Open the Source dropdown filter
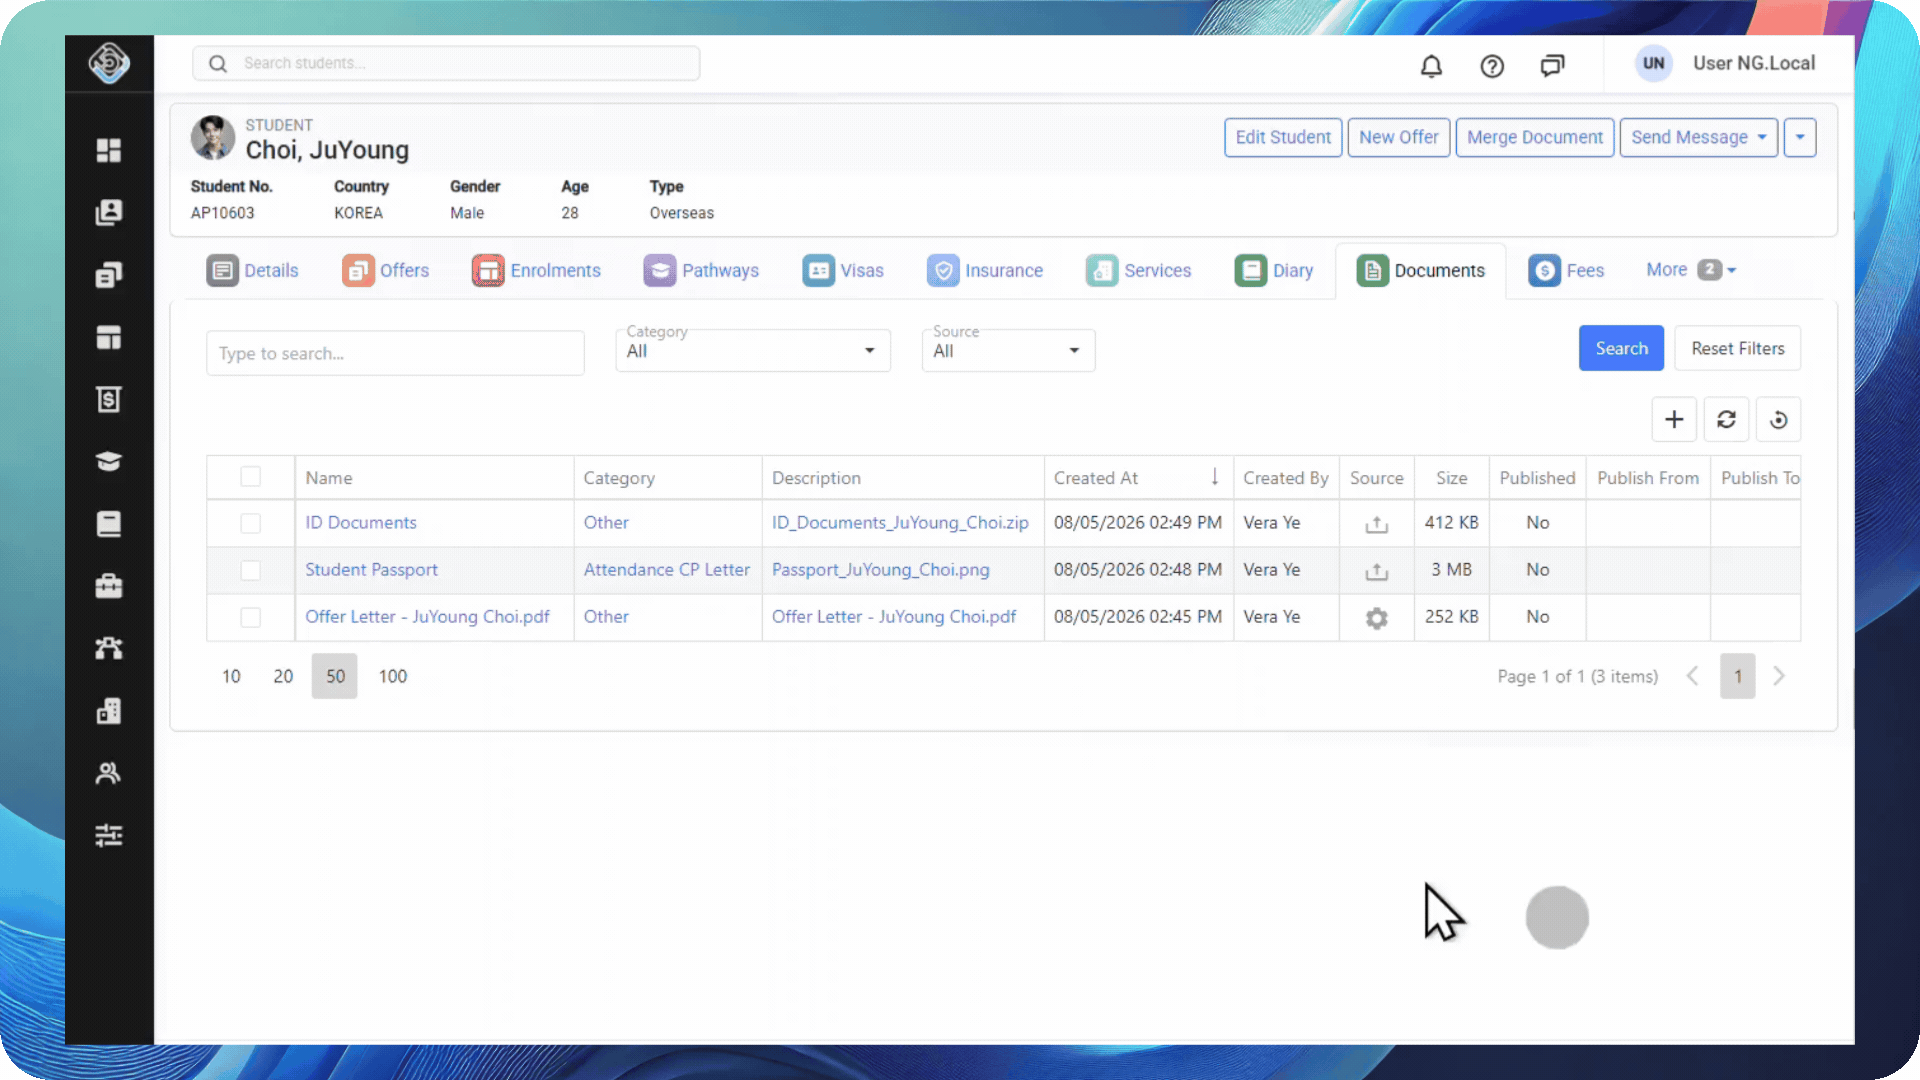This screenshot has width=1920, height=1080. tap(1008, 350)
